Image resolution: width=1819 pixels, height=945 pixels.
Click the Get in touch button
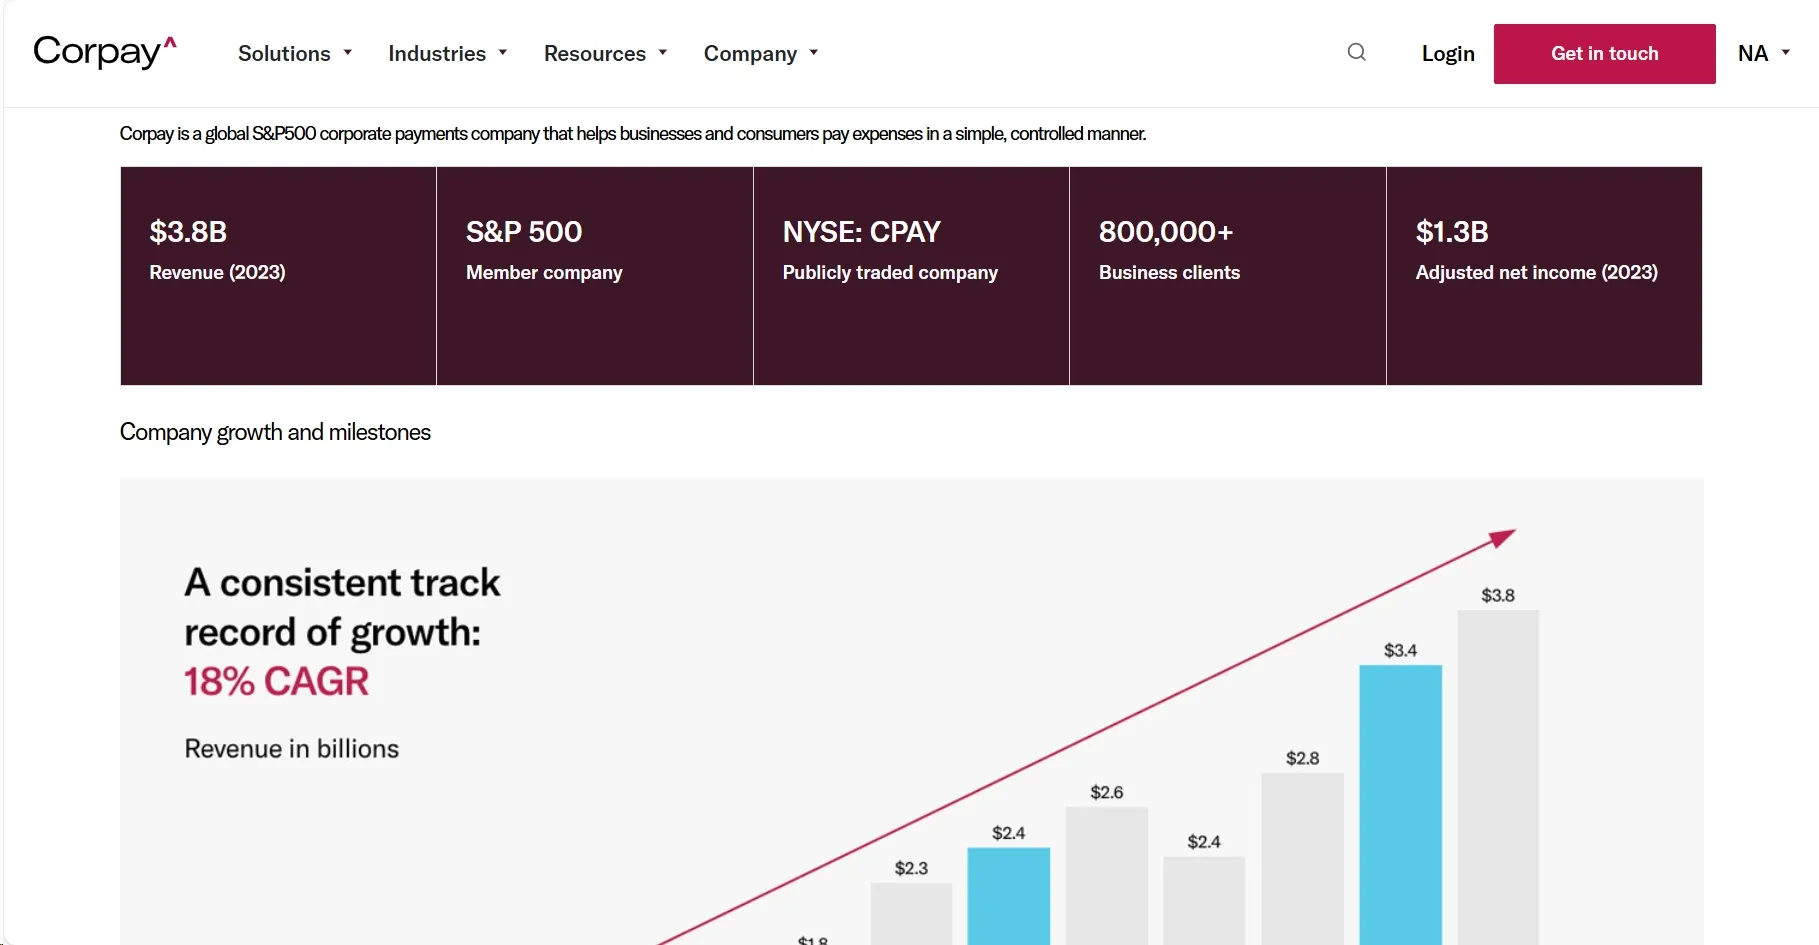coord(1605,54)
